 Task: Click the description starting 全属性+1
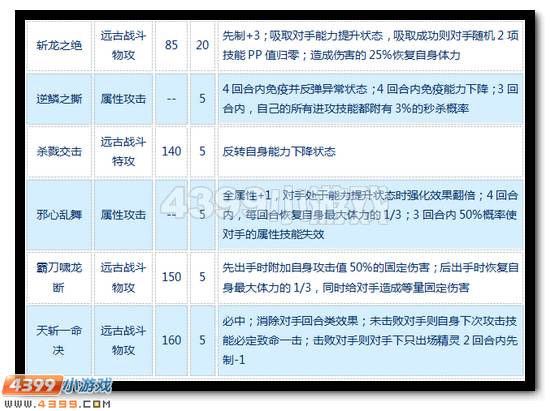coord(370,215)
